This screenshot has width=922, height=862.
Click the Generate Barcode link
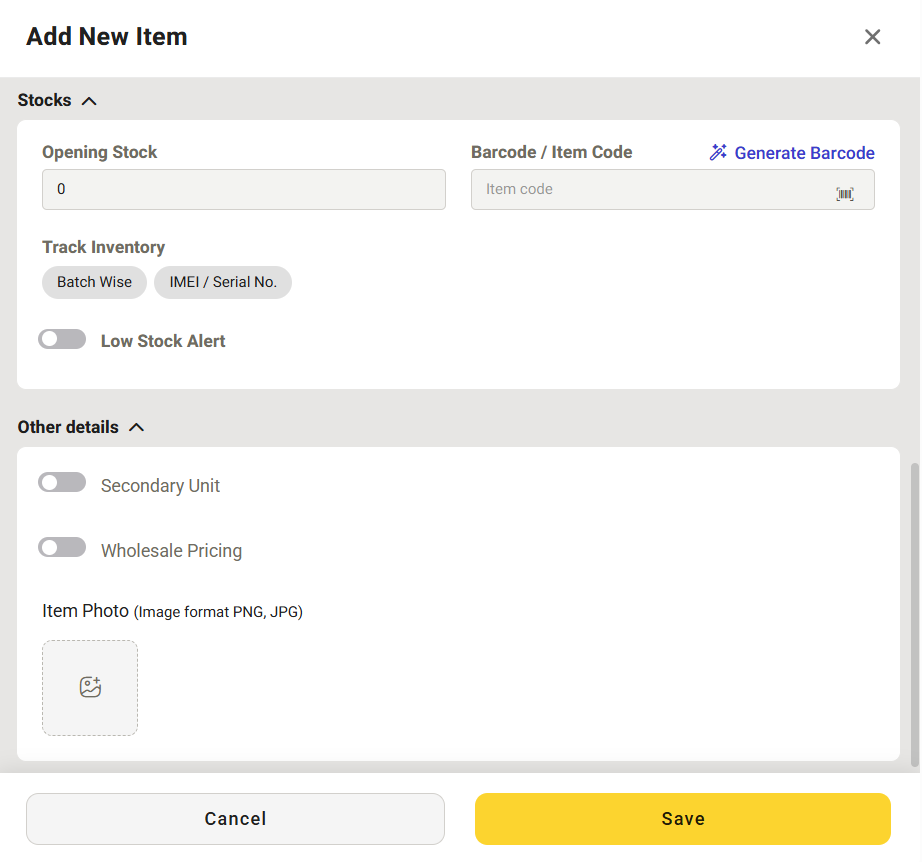coord(804,153)
